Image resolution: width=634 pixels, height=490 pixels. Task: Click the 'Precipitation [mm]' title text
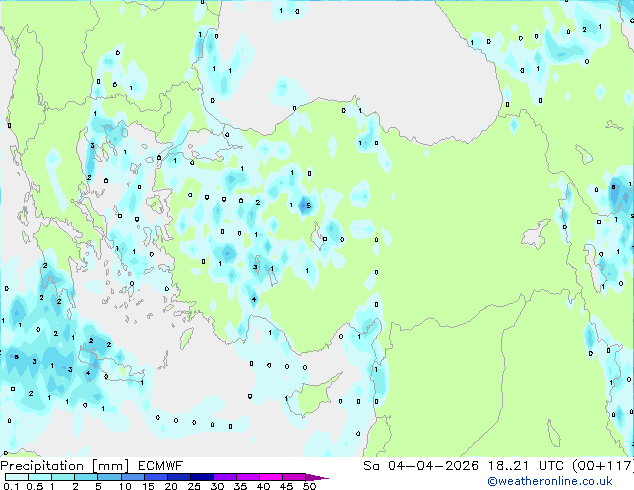[65, 466]
